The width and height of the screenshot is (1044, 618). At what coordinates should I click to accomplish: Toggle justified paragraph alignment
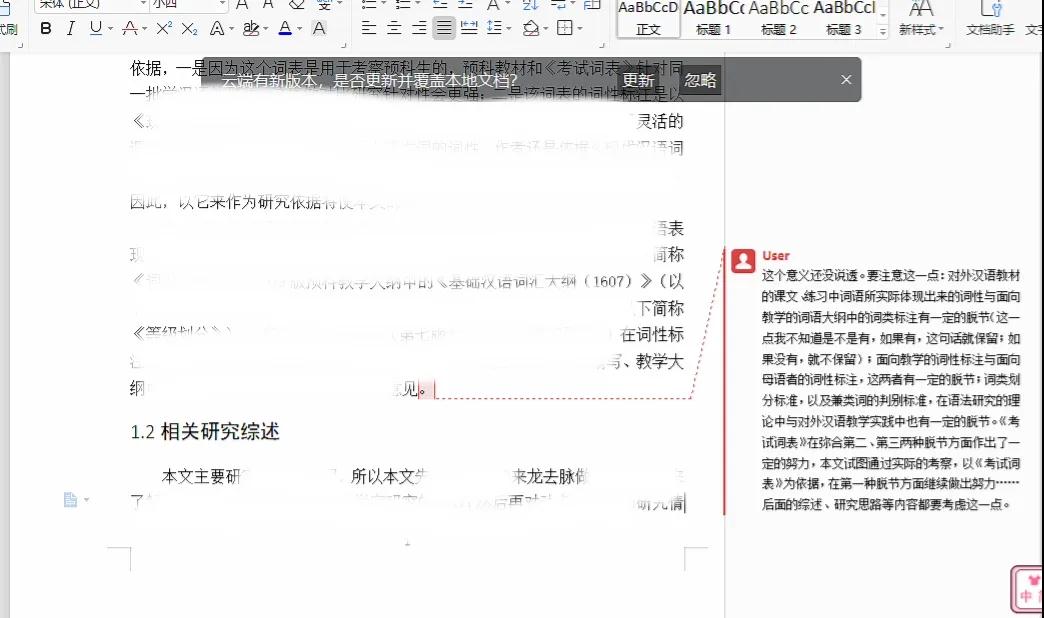point(444,28)
